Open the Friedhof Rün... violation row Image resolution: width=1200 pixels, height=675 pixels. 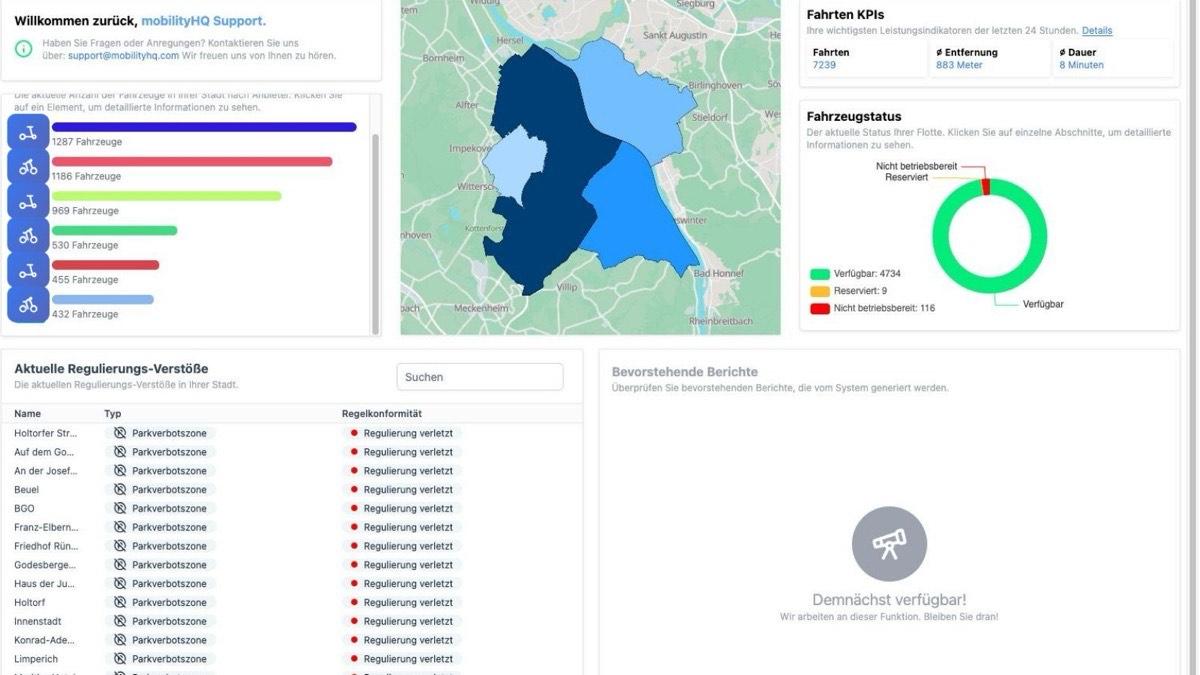(292, 546)
